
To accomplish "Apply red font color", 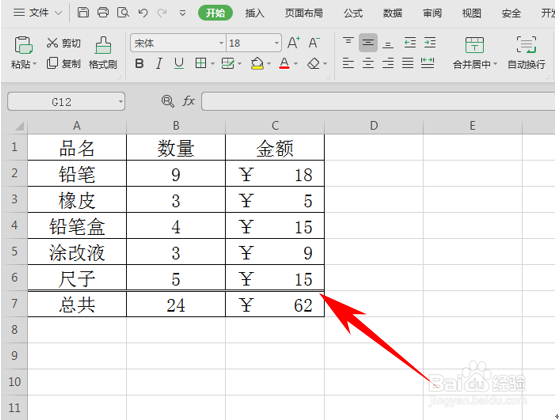I will 284,63.
